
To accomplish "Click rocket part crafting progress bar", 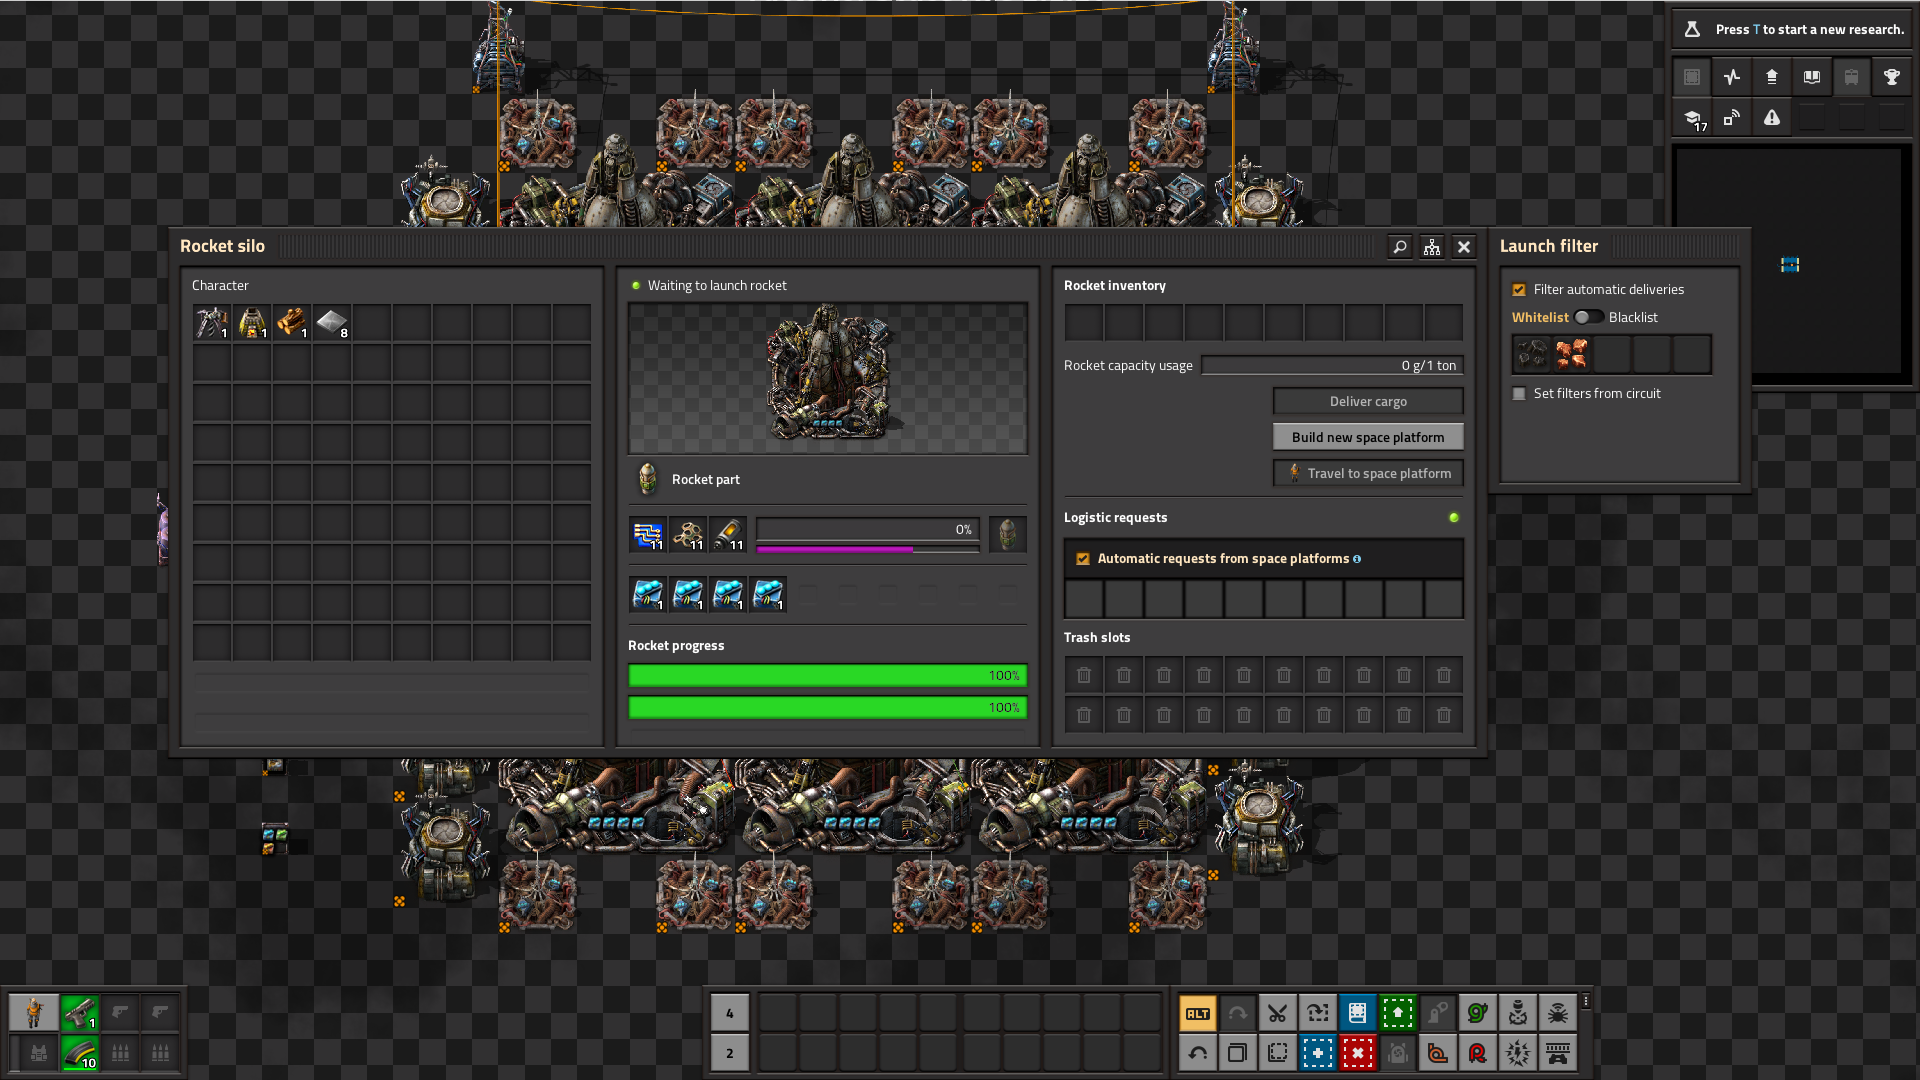I will [867, 529].
